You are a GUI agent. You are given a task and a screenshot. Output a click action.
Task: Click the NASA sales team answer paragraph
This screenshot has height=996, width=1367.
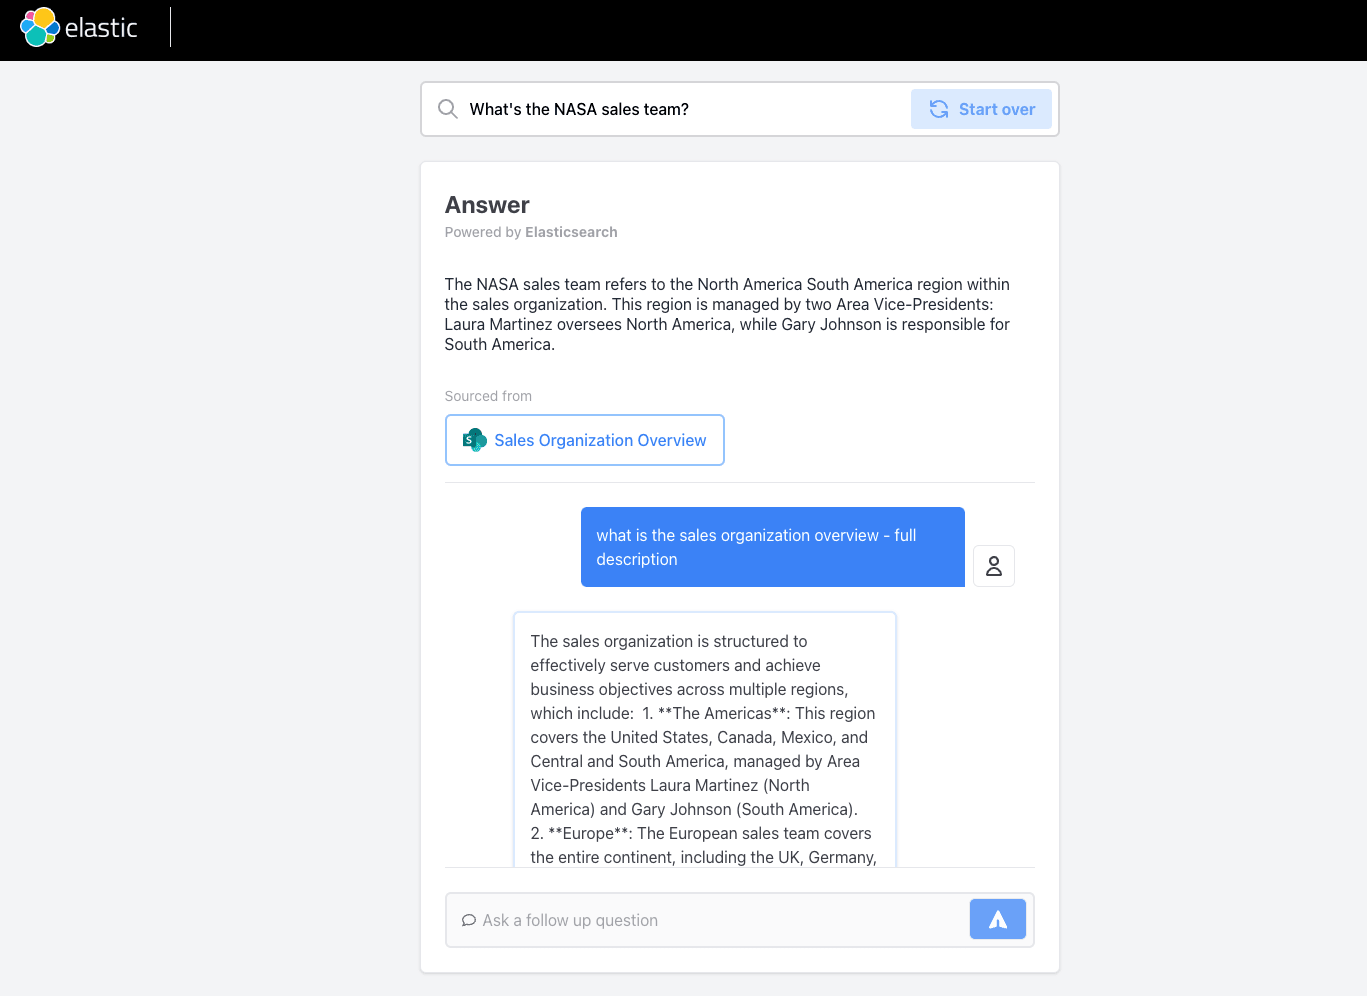[x=727, y=314]
